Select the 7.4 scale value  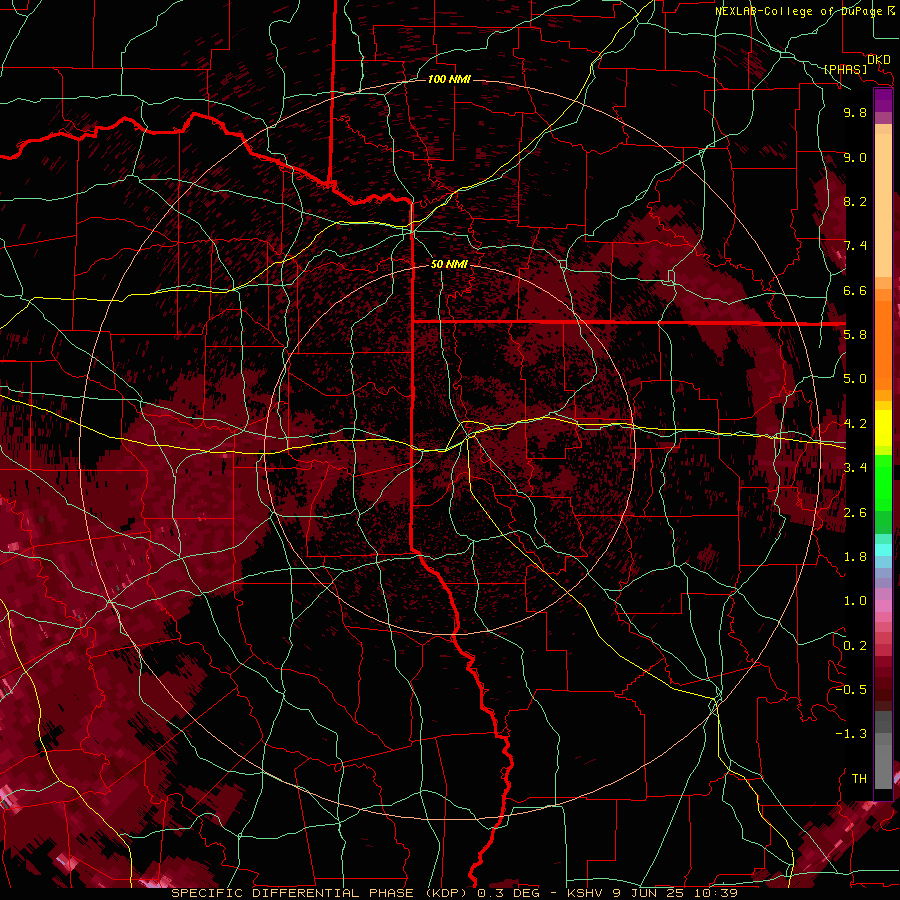[x=855, y=246]
